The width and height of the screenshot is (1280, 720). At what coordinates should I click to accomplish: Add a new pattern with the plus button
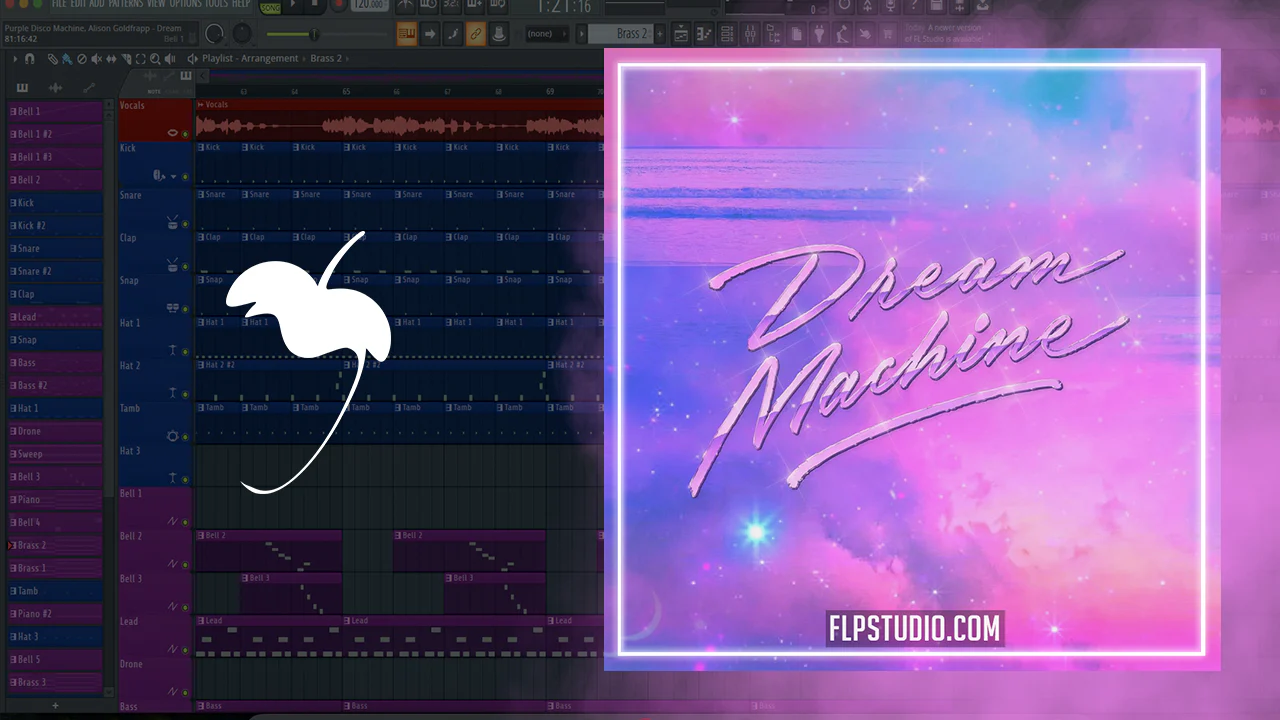(660, 34)
